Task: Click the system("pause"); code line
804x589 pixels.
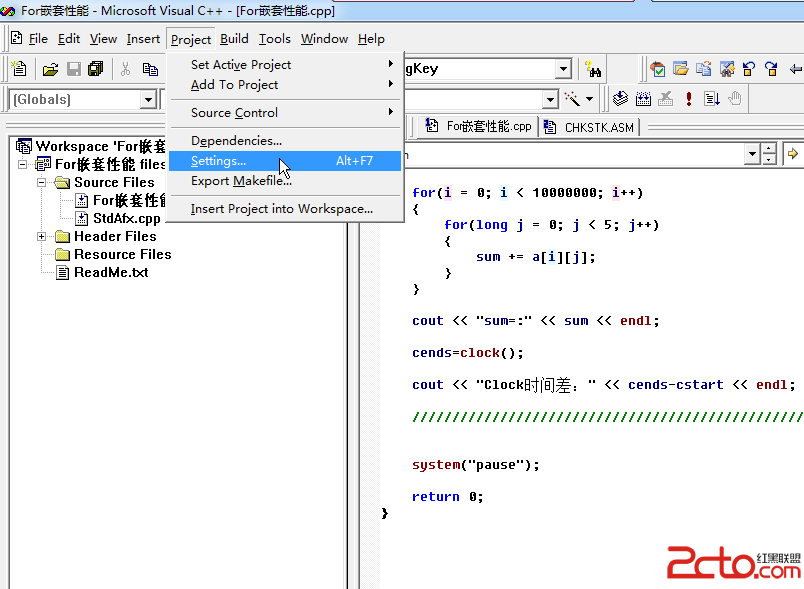Action: coord(475,465)
